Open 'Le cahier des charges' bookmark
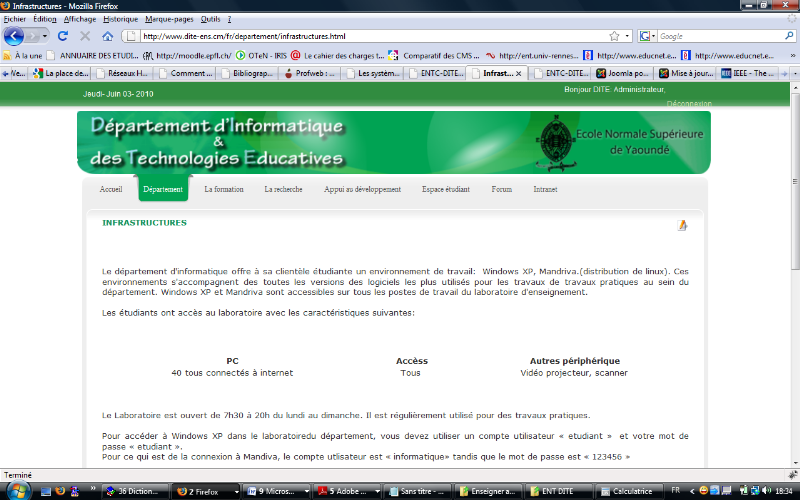The image size is (800, 500). pyautogui.click(x=338, y=55)
